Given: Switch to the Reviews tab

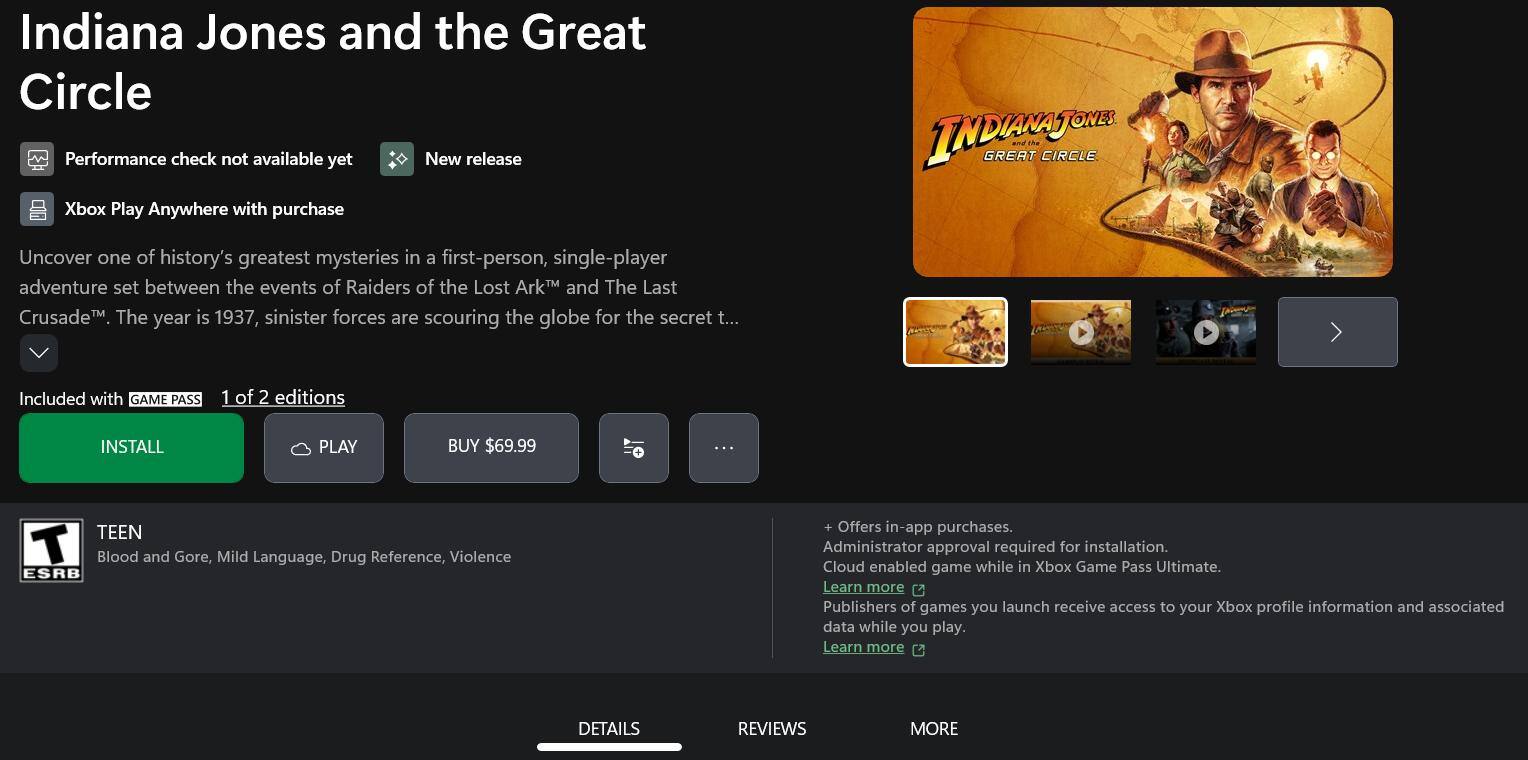Looking at the screenshot, I should tap(772, 729).
